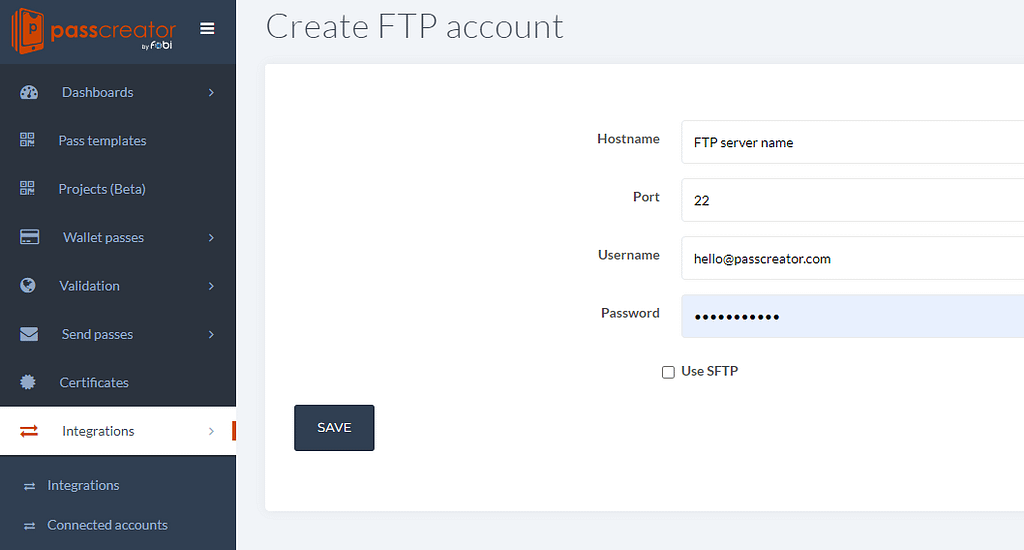Click the Send passes envelope icon
This screenshot has height=550, width=1024.
tap(29, 334)
